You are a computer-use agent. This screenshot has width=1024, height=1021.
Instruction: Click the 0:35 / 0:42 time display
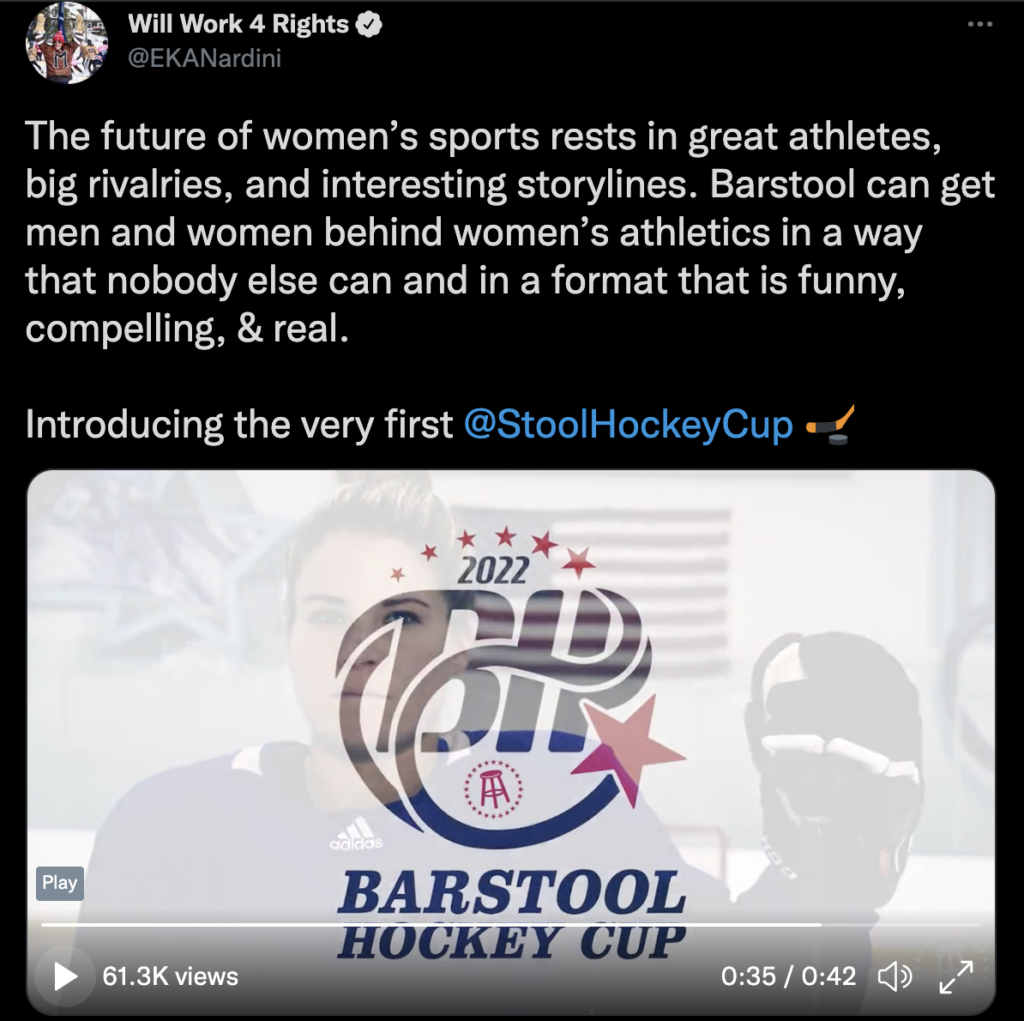pos(788,977)
